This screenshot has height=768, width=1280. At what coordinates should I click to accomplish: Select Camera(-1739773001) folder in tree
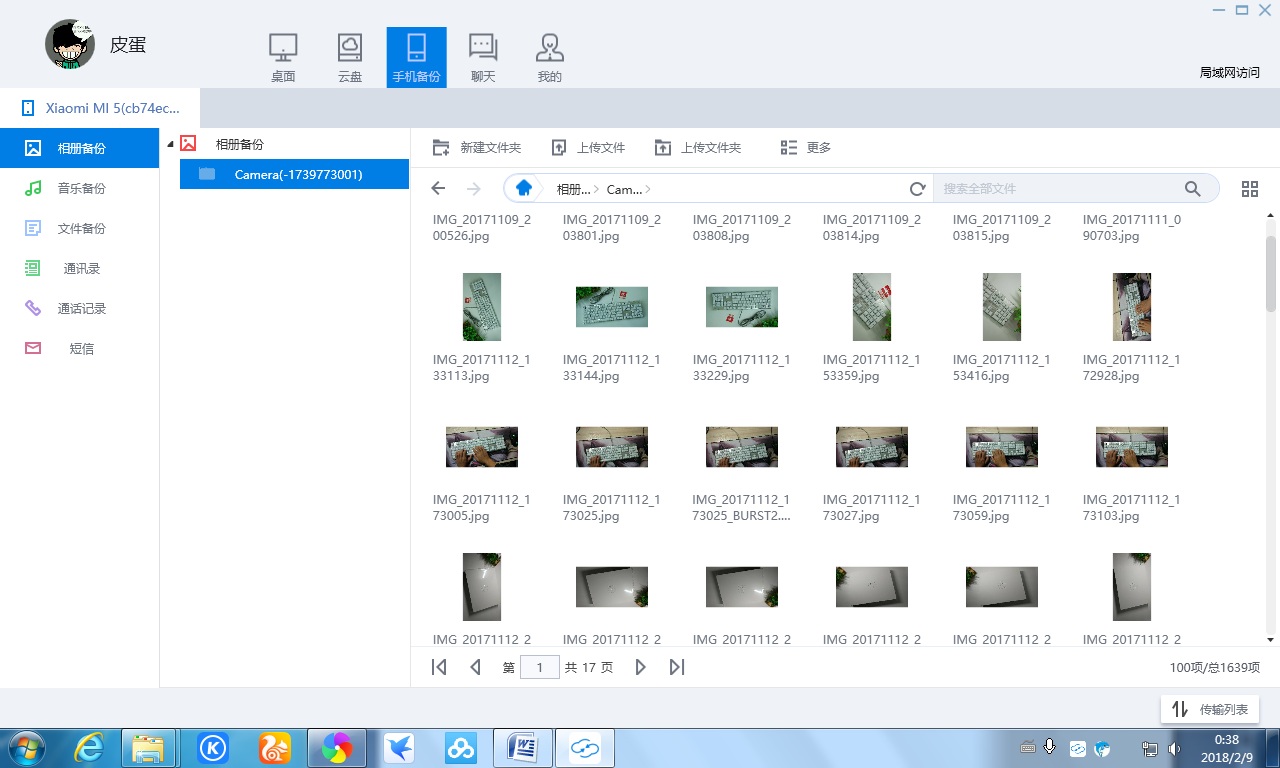click(295, 174)
